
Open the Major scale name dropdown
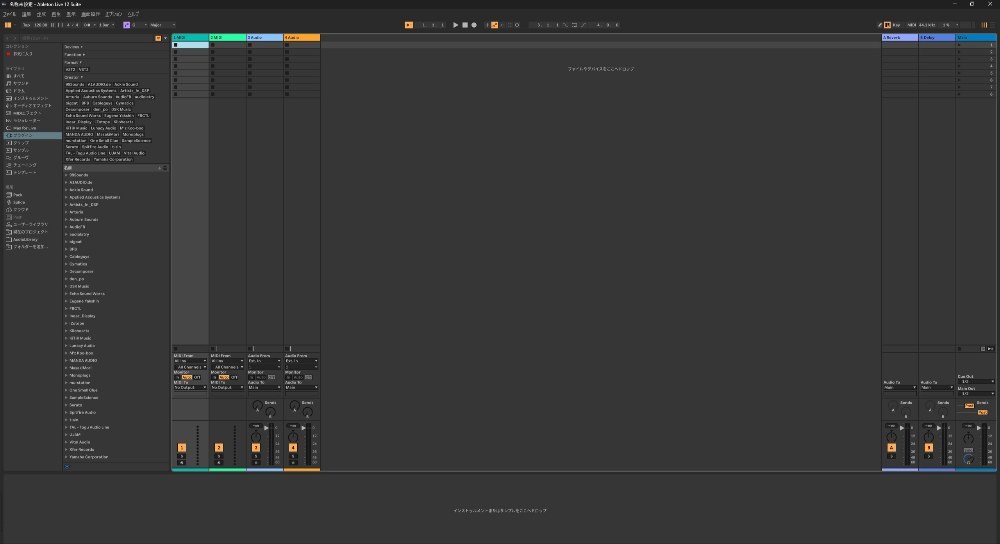tap(162, 25)
